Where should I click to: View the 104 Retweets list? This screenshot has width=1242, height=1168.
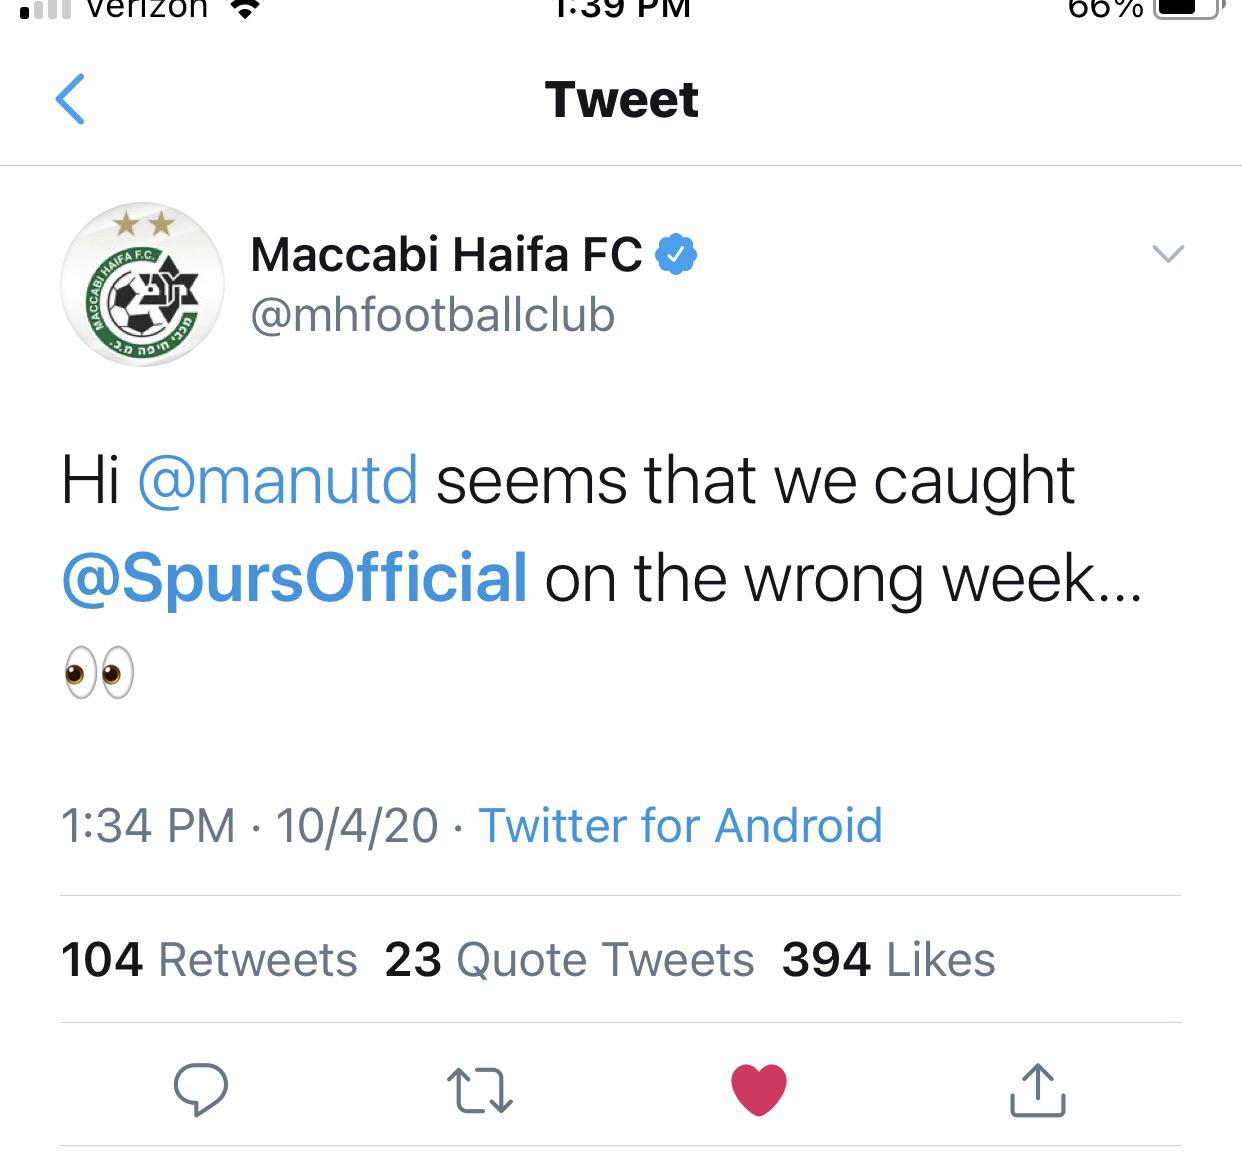coord(209,960)
